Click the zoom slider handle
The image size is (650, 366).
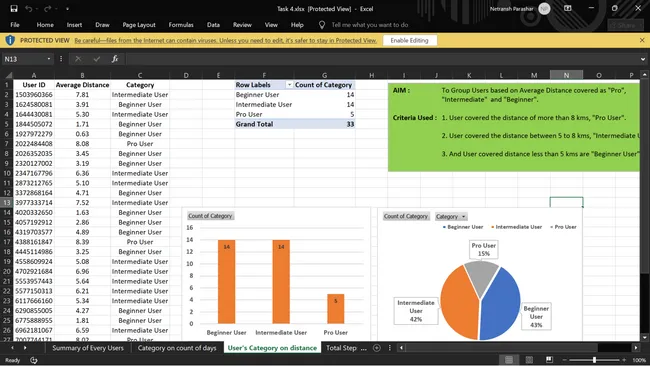[594, 360]
